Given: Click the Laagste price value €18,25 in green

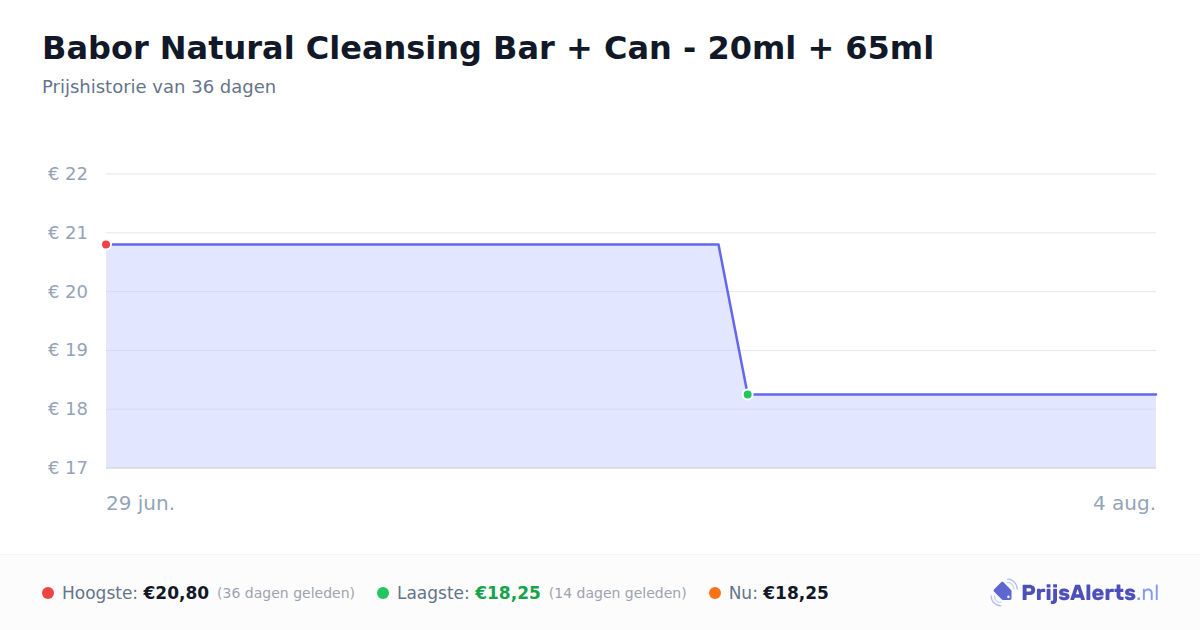Looking at the screenshot, I should coord(507,593).
